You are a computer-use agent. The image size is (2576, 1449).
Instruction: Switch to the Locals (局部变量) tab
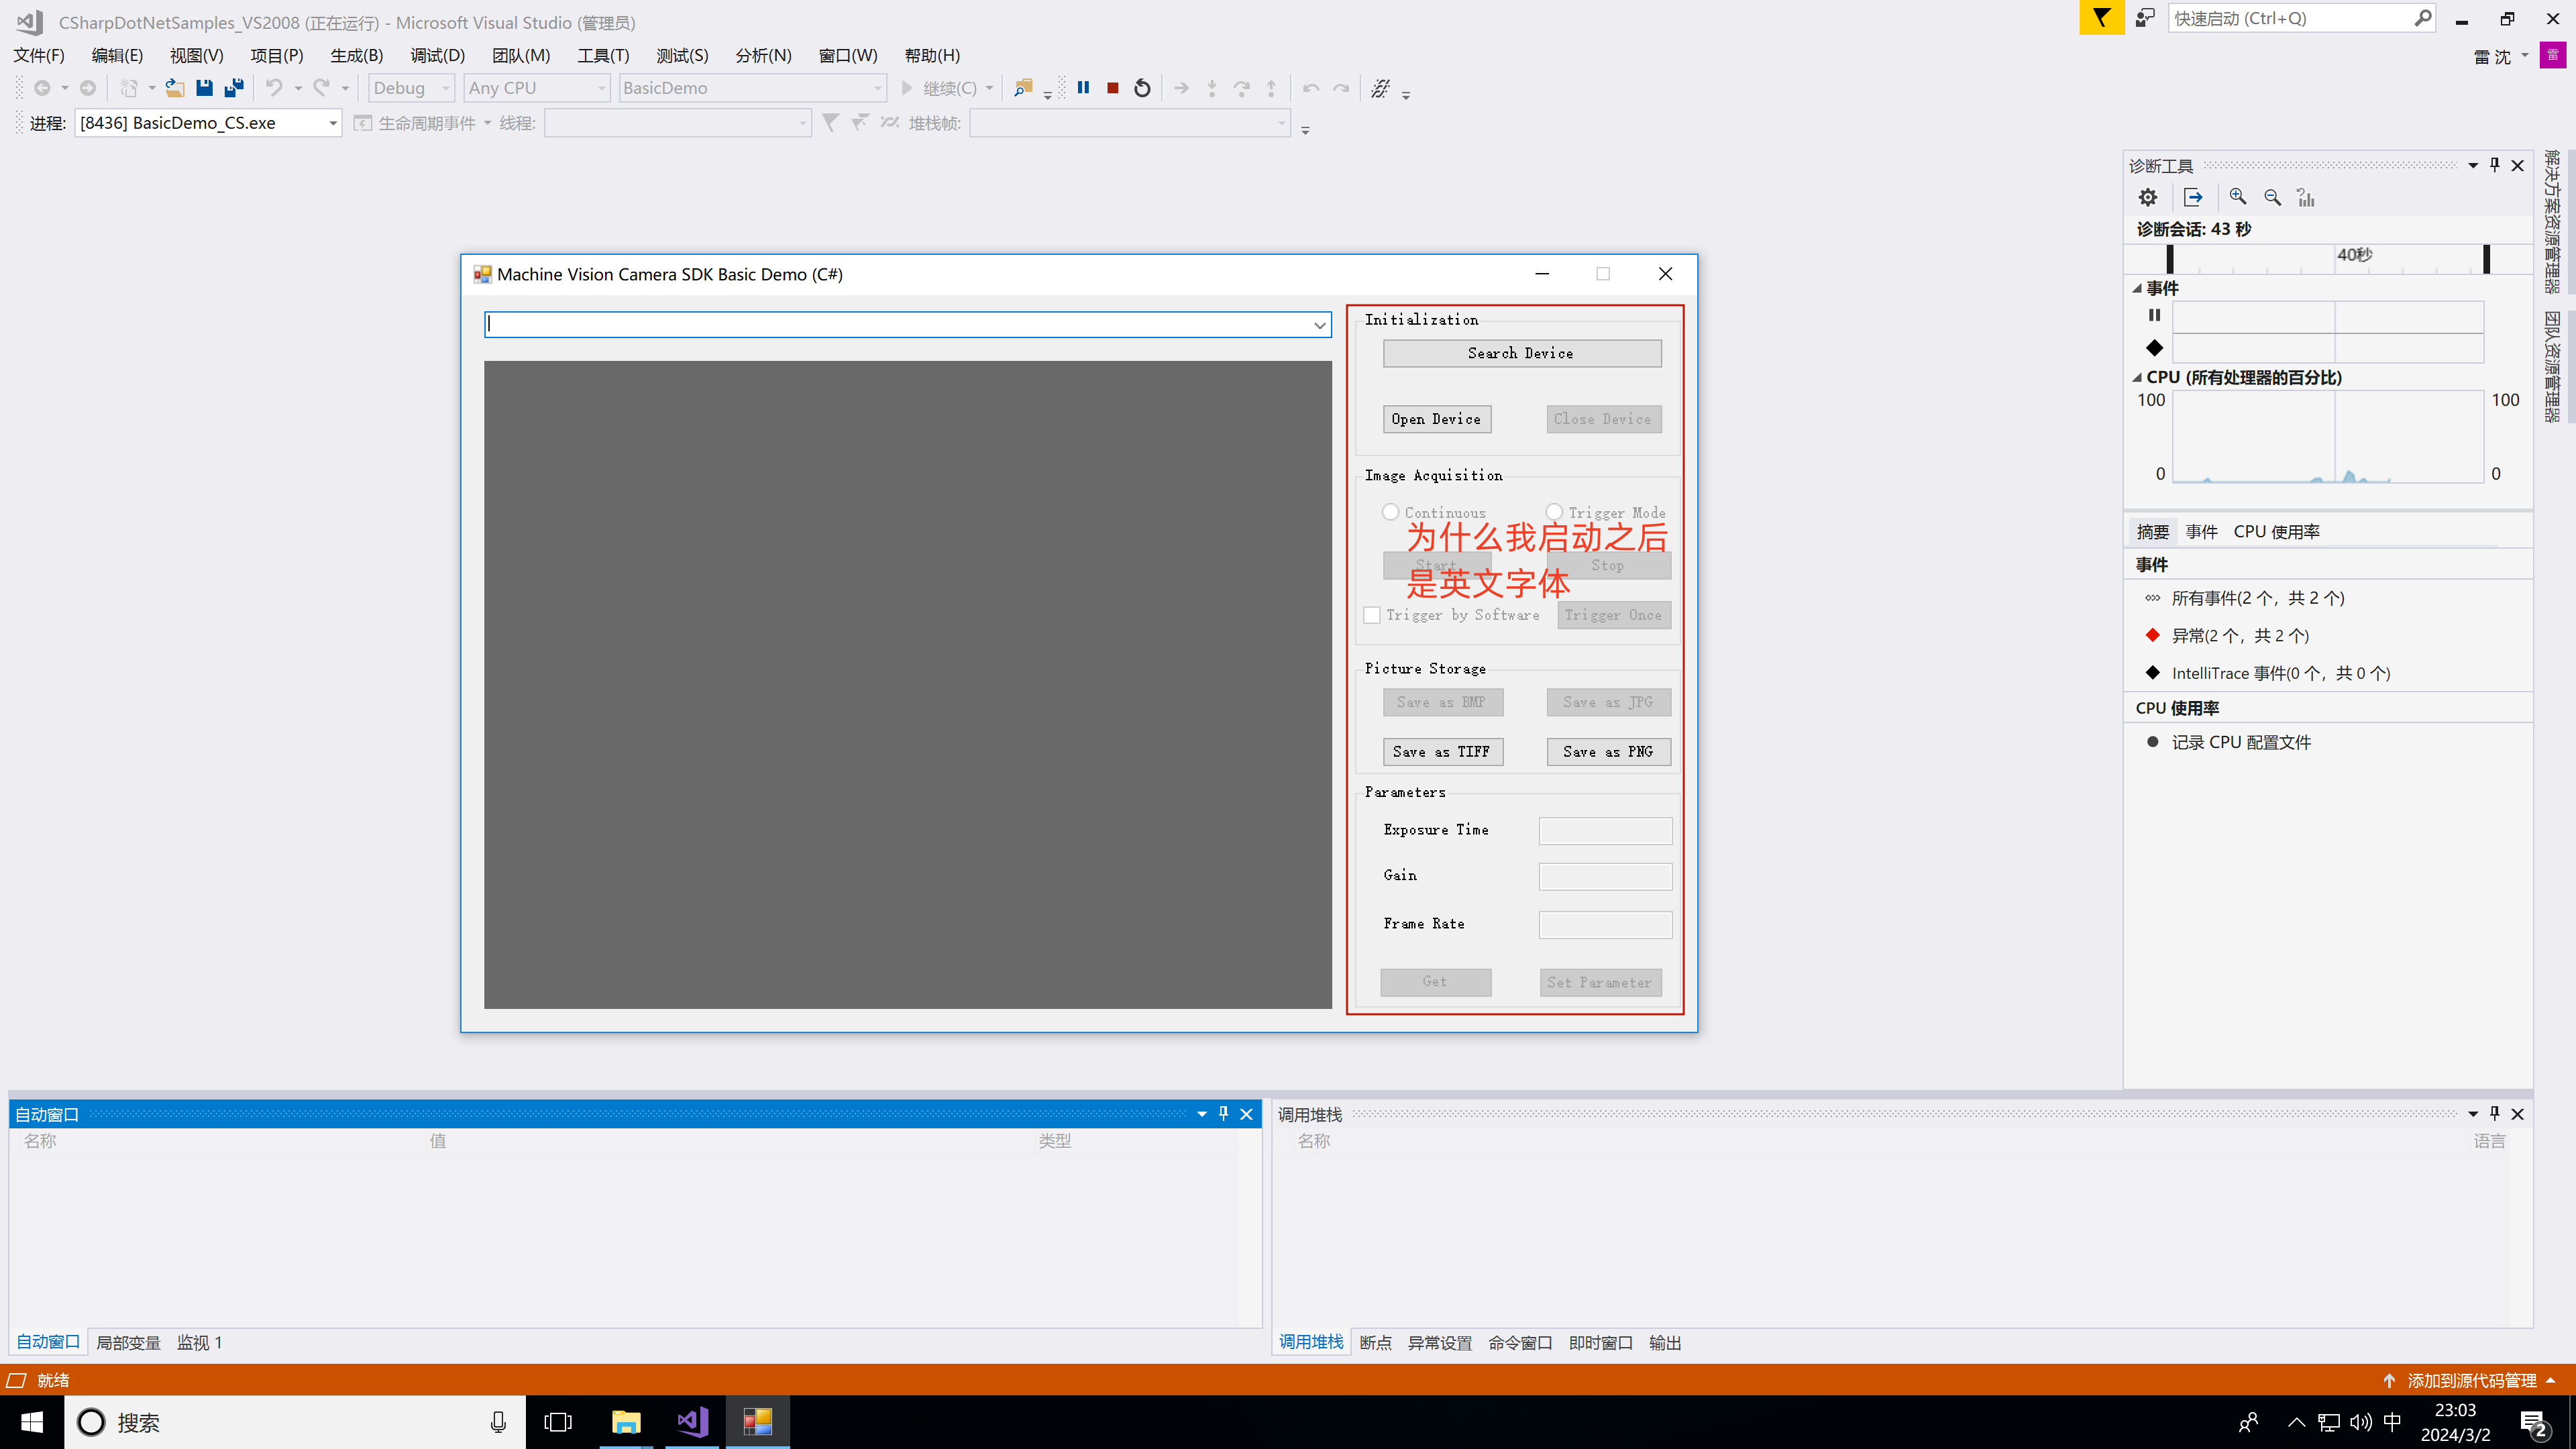[x=128, y=1342]
